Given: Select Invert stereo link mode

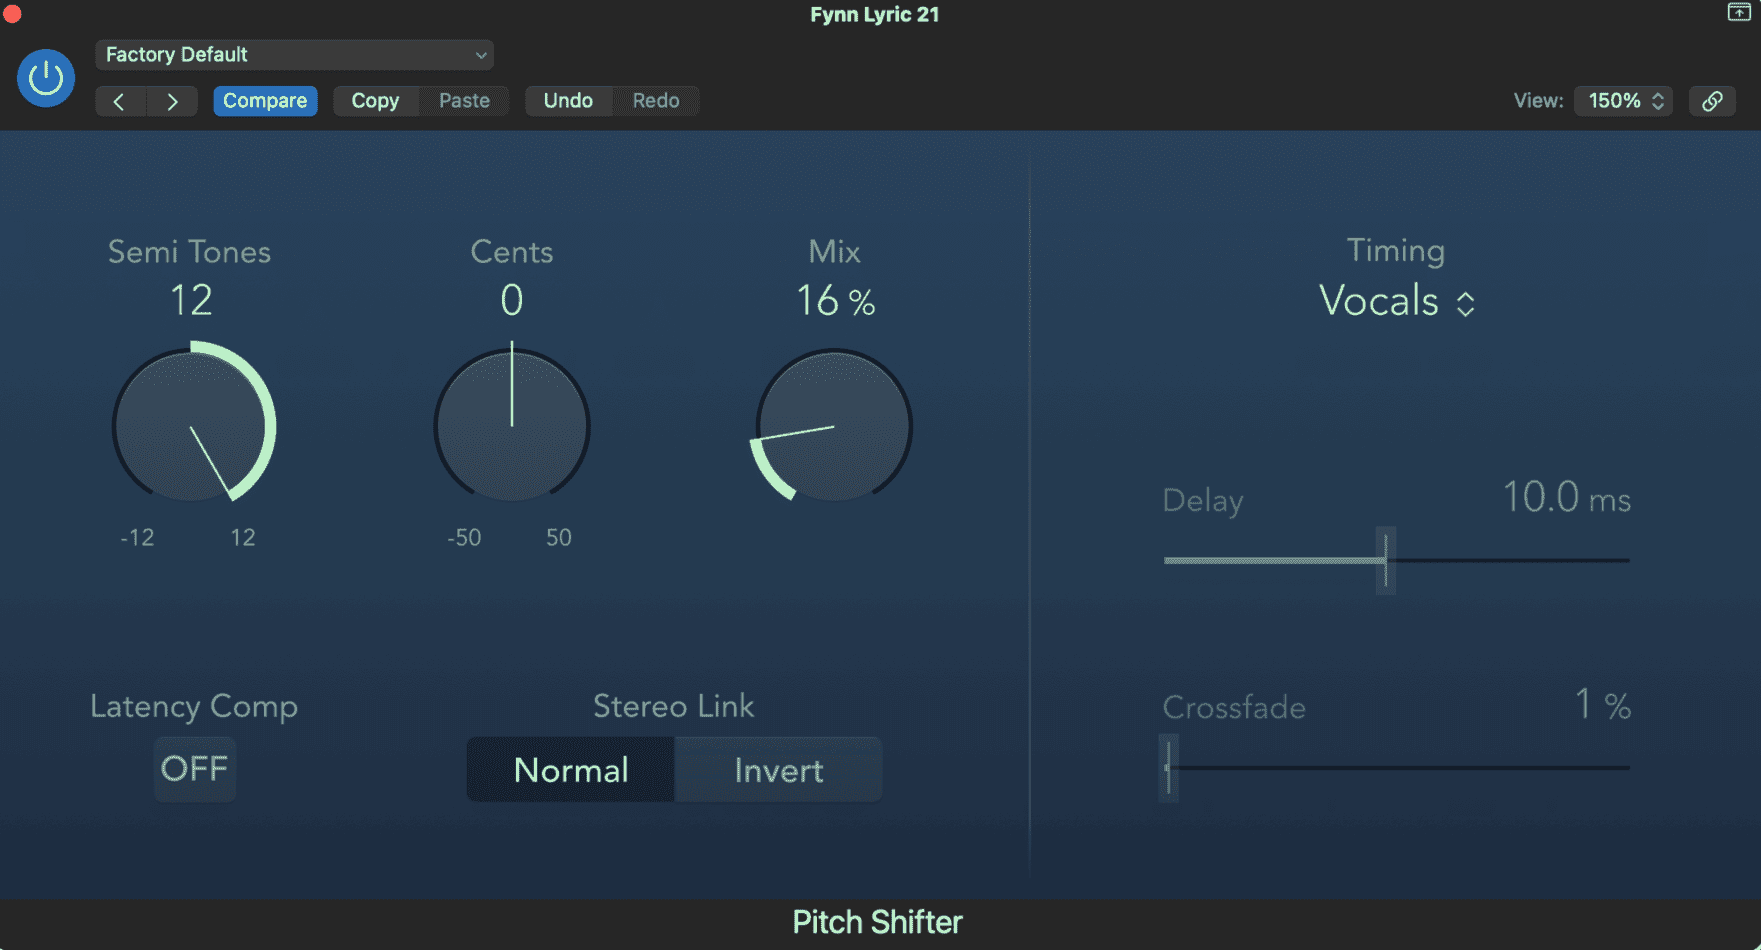Looking at the screenshot, I should point(779,770).
